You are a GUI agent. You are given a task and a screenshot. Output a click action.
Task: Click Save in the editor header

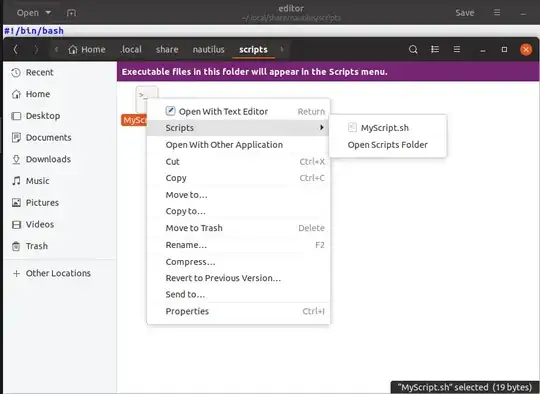tap(465, 13)
